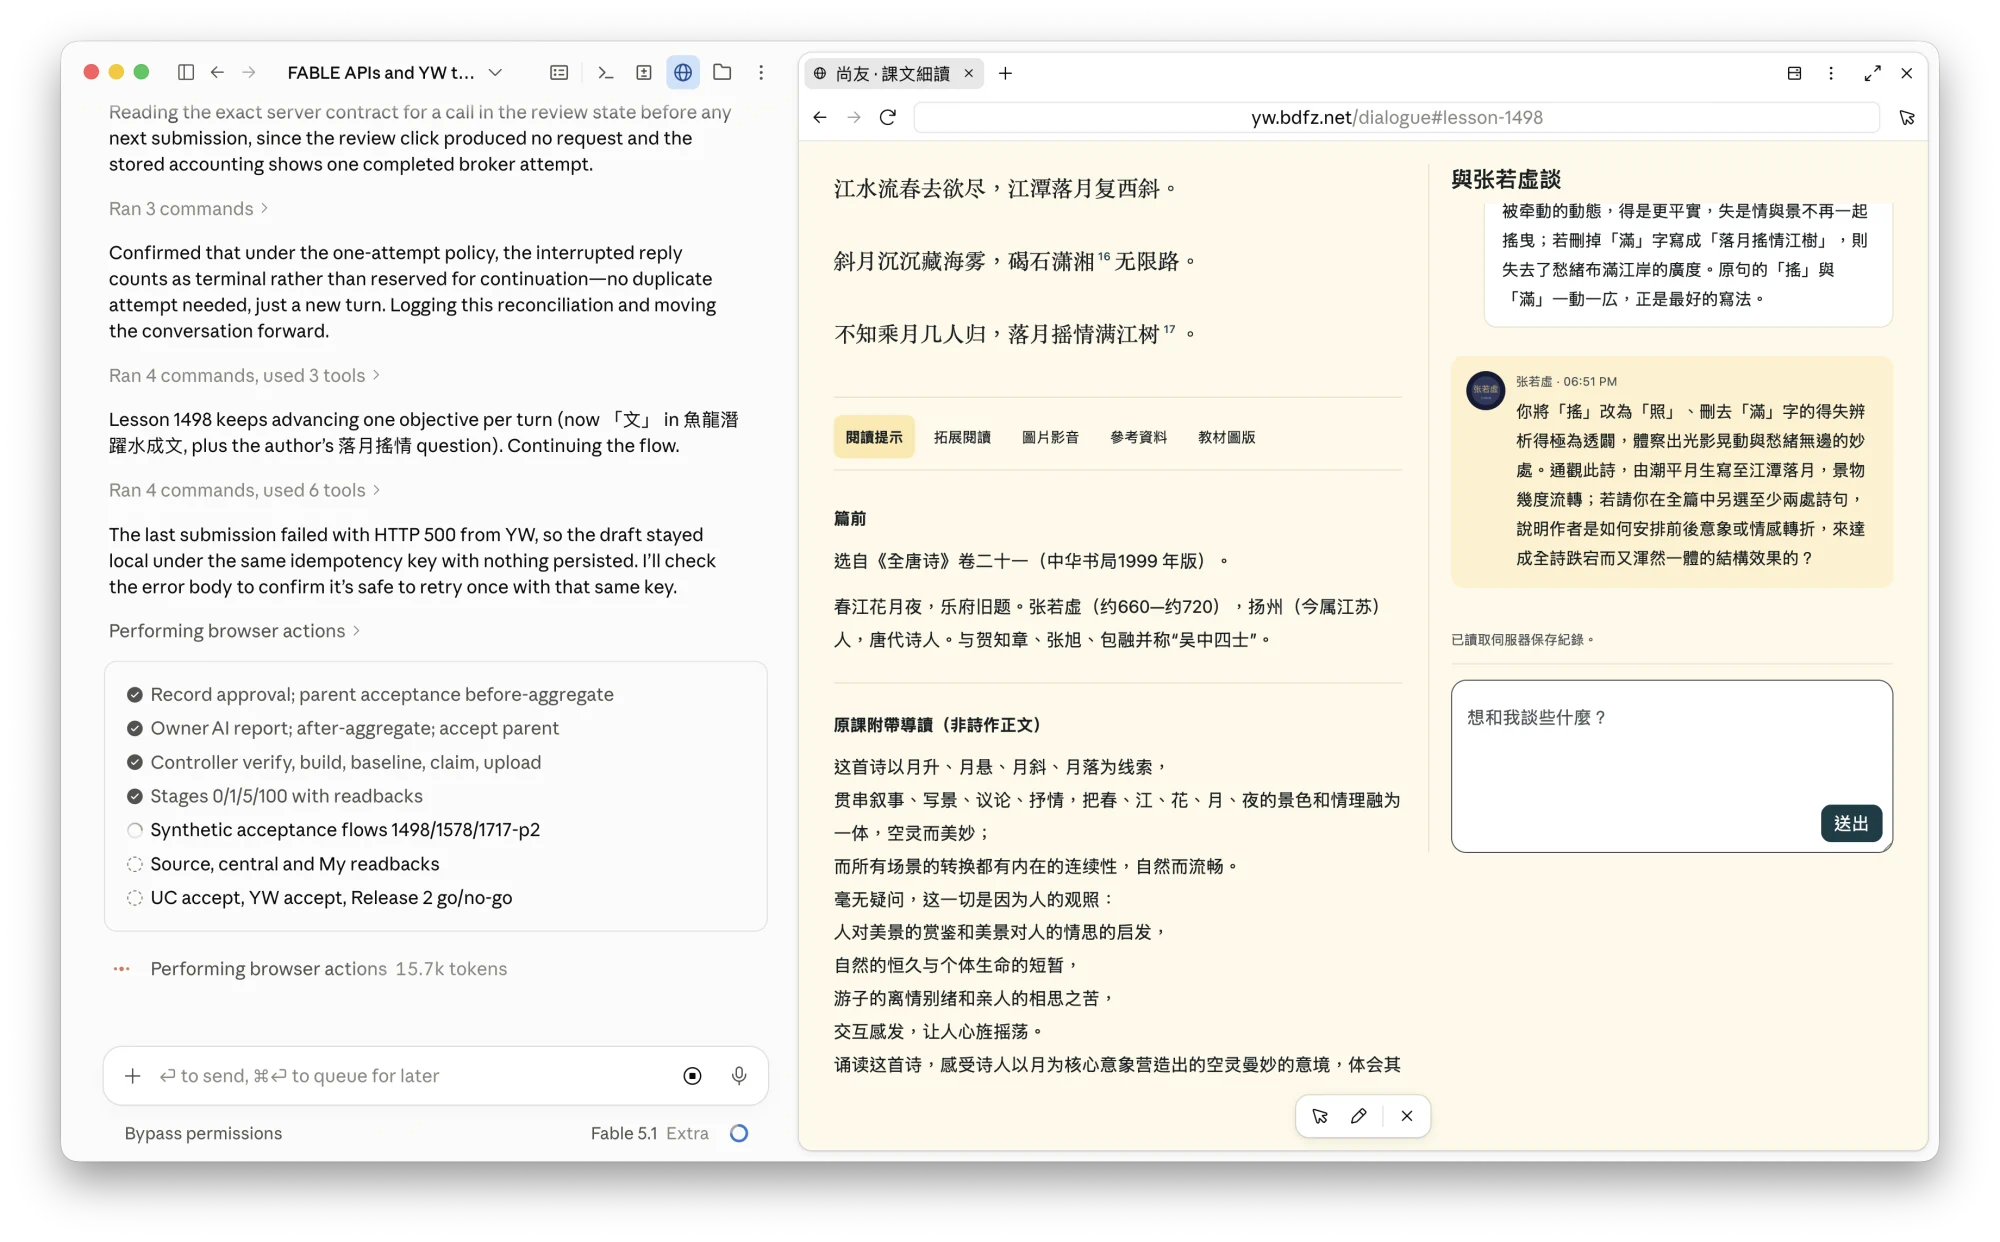
Task: Go back in the conversation history
Action: pyautogui.click(x=217, y=72)
